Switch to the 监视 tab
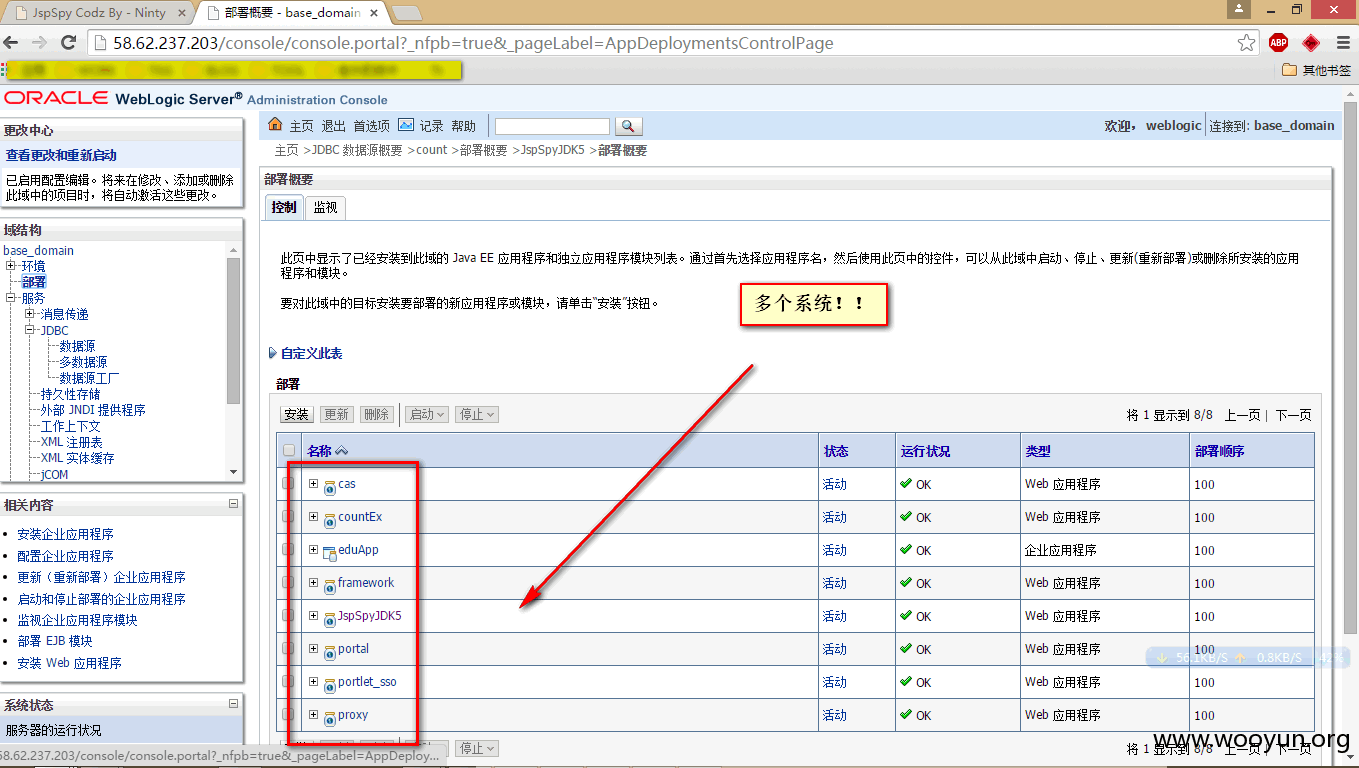This screenshot has width=1359, height=768. (x=325, y=207)
